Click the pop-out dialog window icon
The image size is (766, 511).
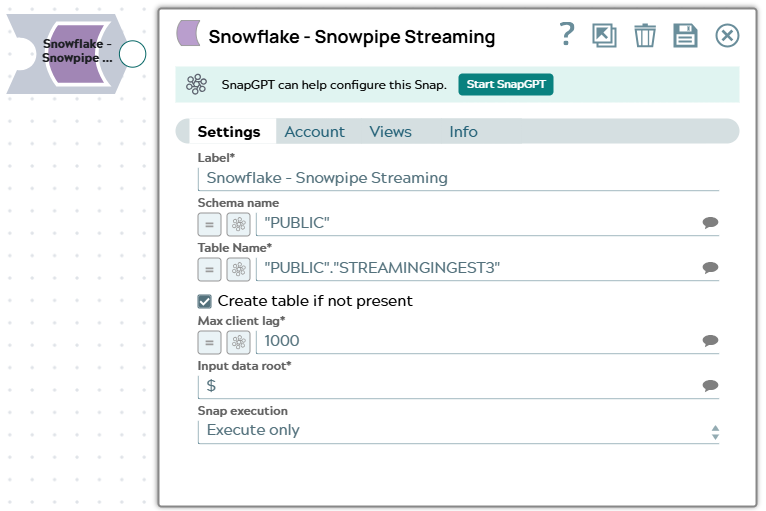pos(604,36)
